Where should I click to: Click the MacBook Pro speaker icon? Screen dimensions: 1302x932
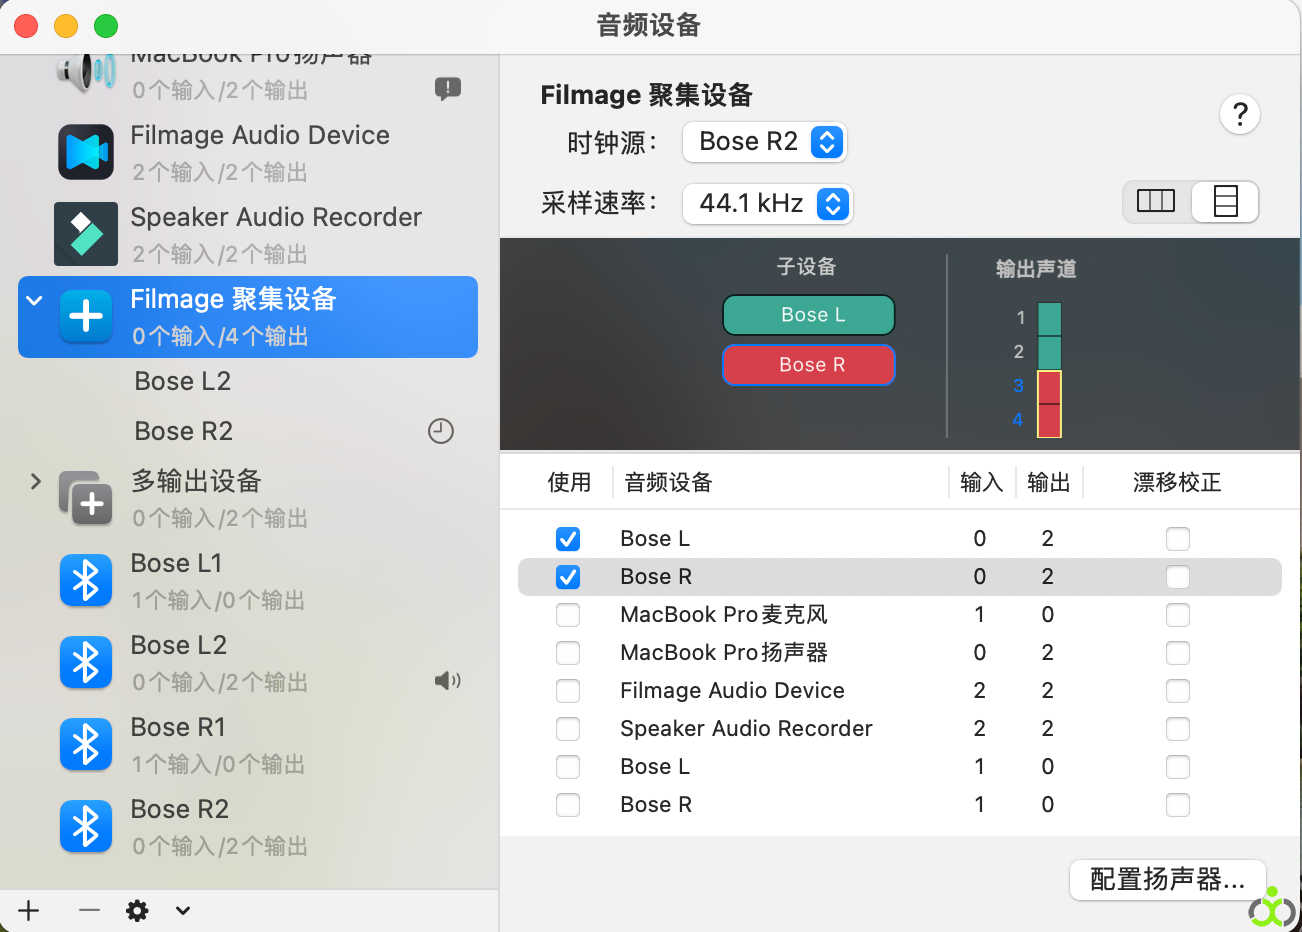[86, 72]
